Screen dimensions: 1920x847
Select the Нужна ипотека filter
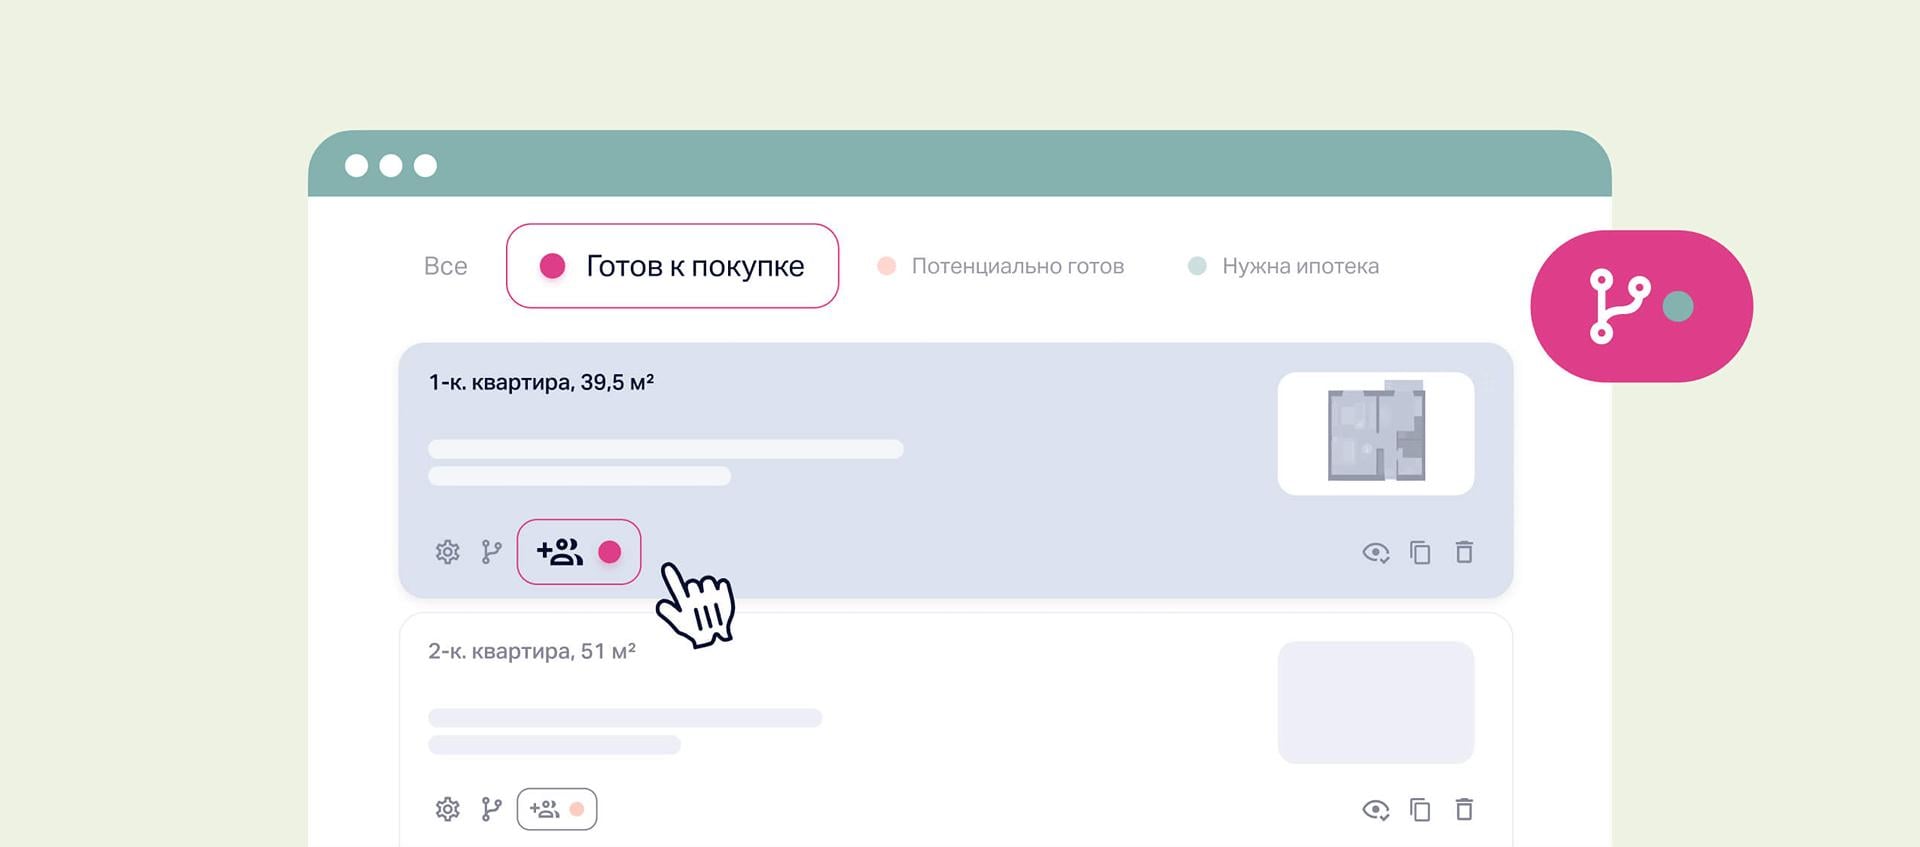pyautogui.click(x=1283, y=266)
